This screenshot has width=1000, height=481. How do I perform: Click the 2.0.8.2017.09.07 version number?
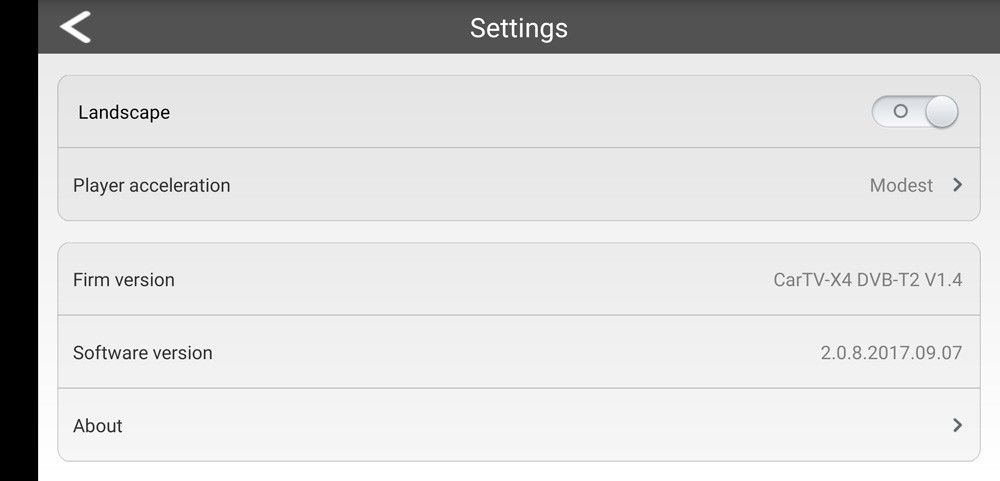(x=891, y=352)
